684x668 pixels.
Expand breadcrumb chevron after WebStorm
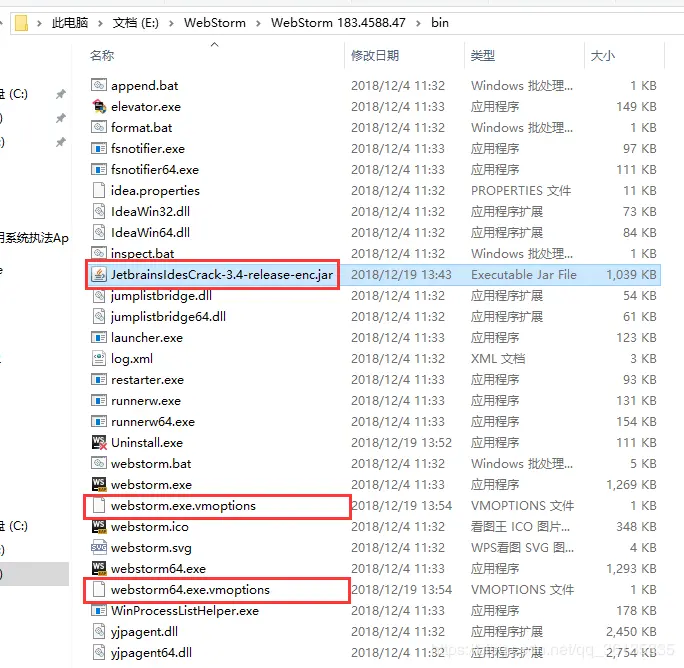pos(258,23)
